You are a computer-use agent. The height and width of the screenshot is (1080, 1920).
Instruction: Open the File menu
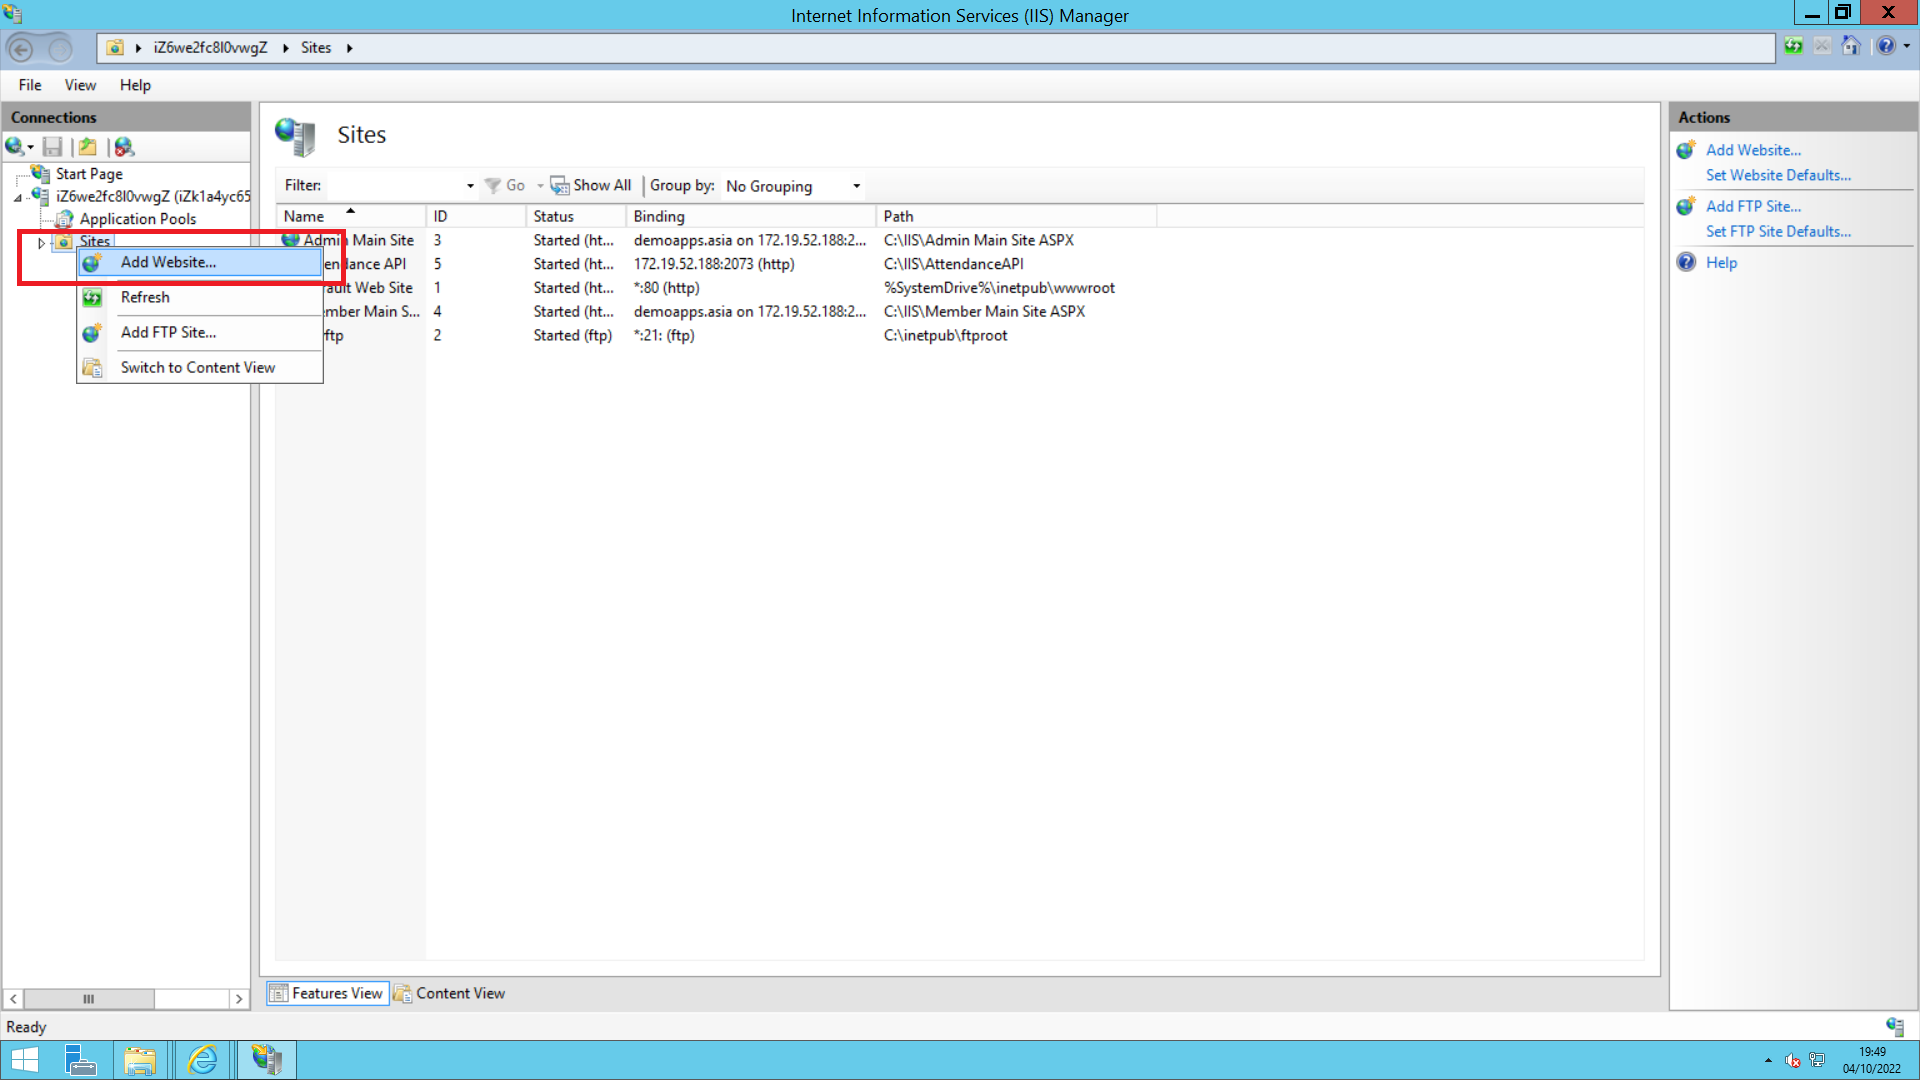coord(30,85)
